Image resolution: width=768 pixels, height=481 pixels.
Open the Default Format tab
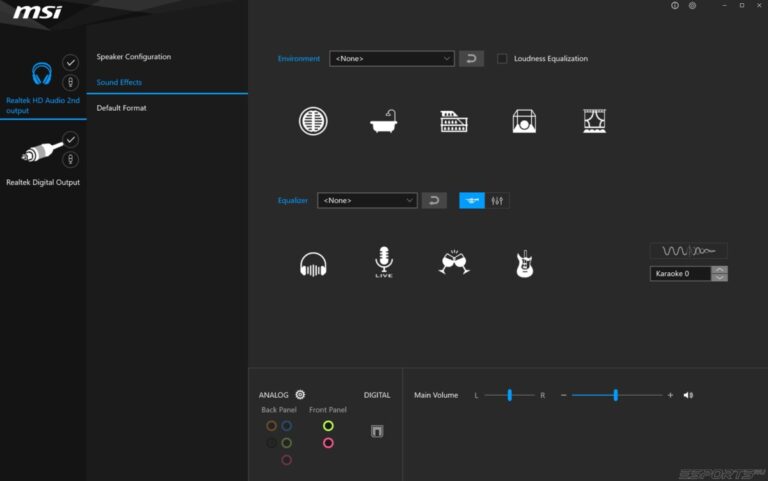121,108
